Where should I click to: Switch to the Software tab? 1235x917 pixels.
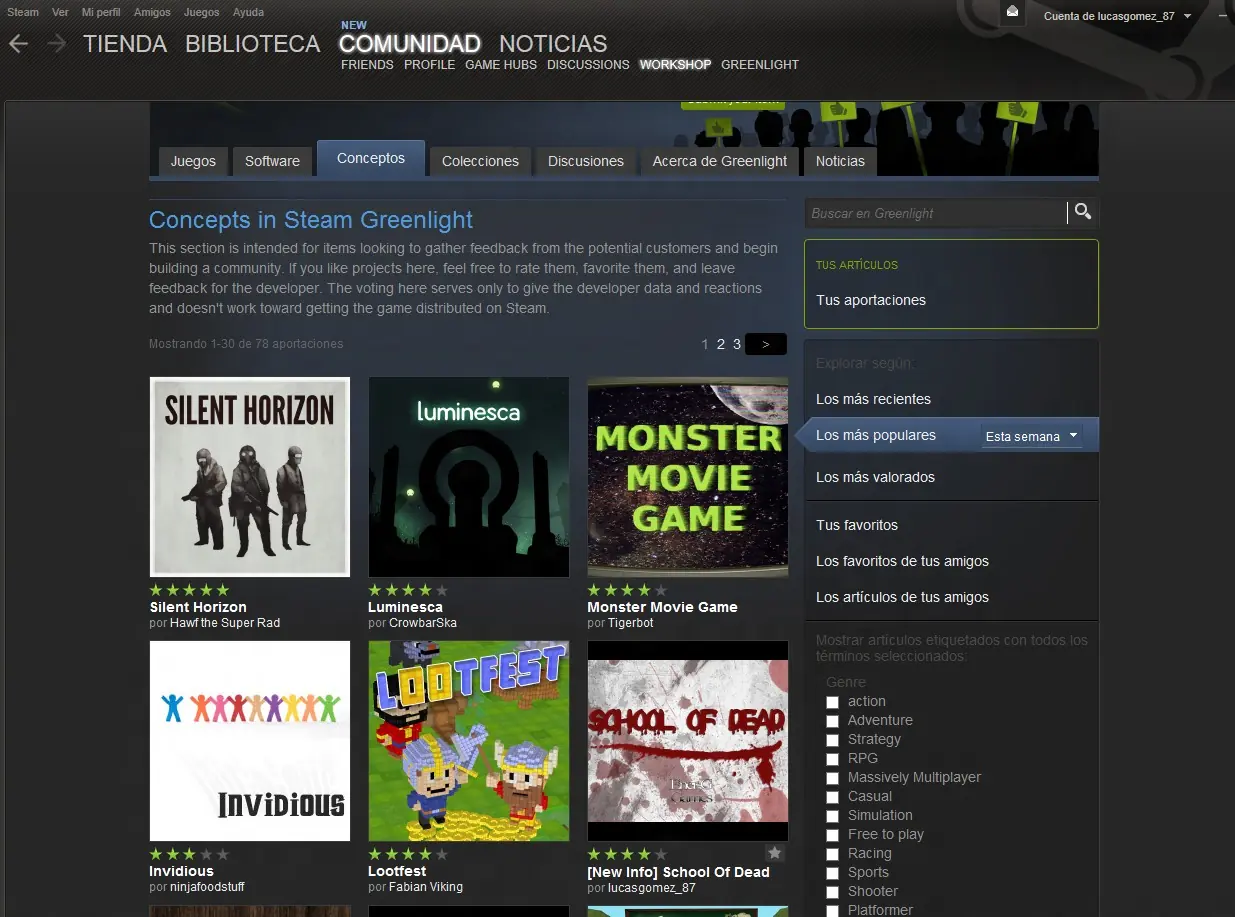[x=272, y=161]
